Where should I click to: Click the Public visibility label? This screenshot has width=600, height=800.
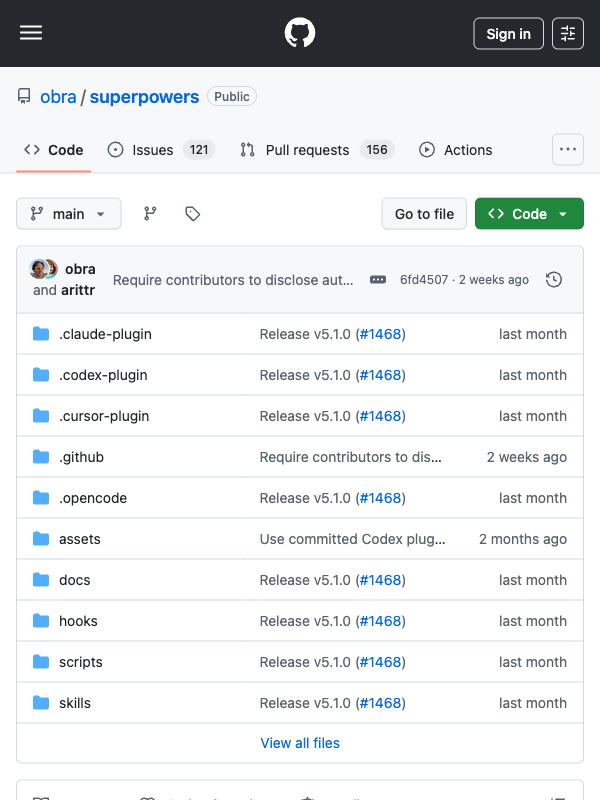point(232,96)
